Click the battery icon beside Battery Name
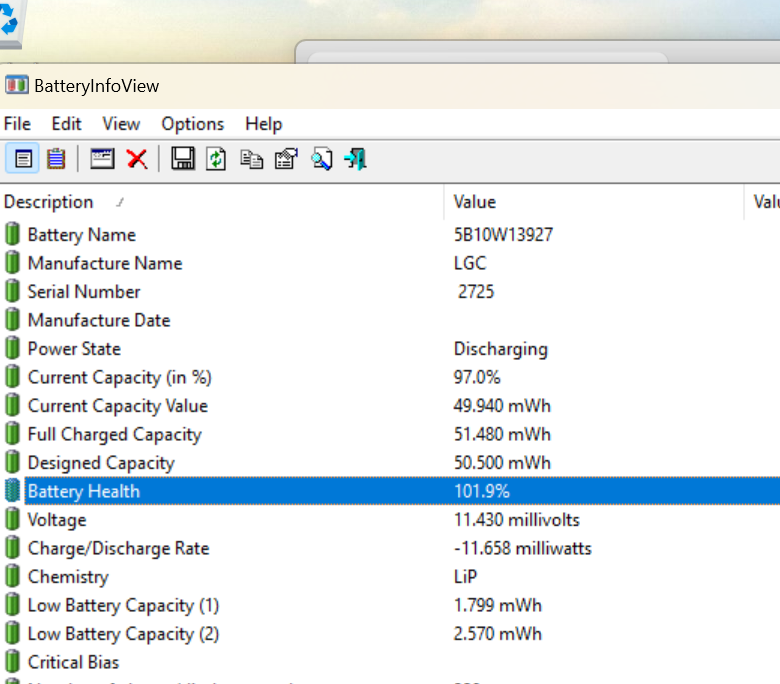Viewport: 780px width, 684px height. pos(12,234)
